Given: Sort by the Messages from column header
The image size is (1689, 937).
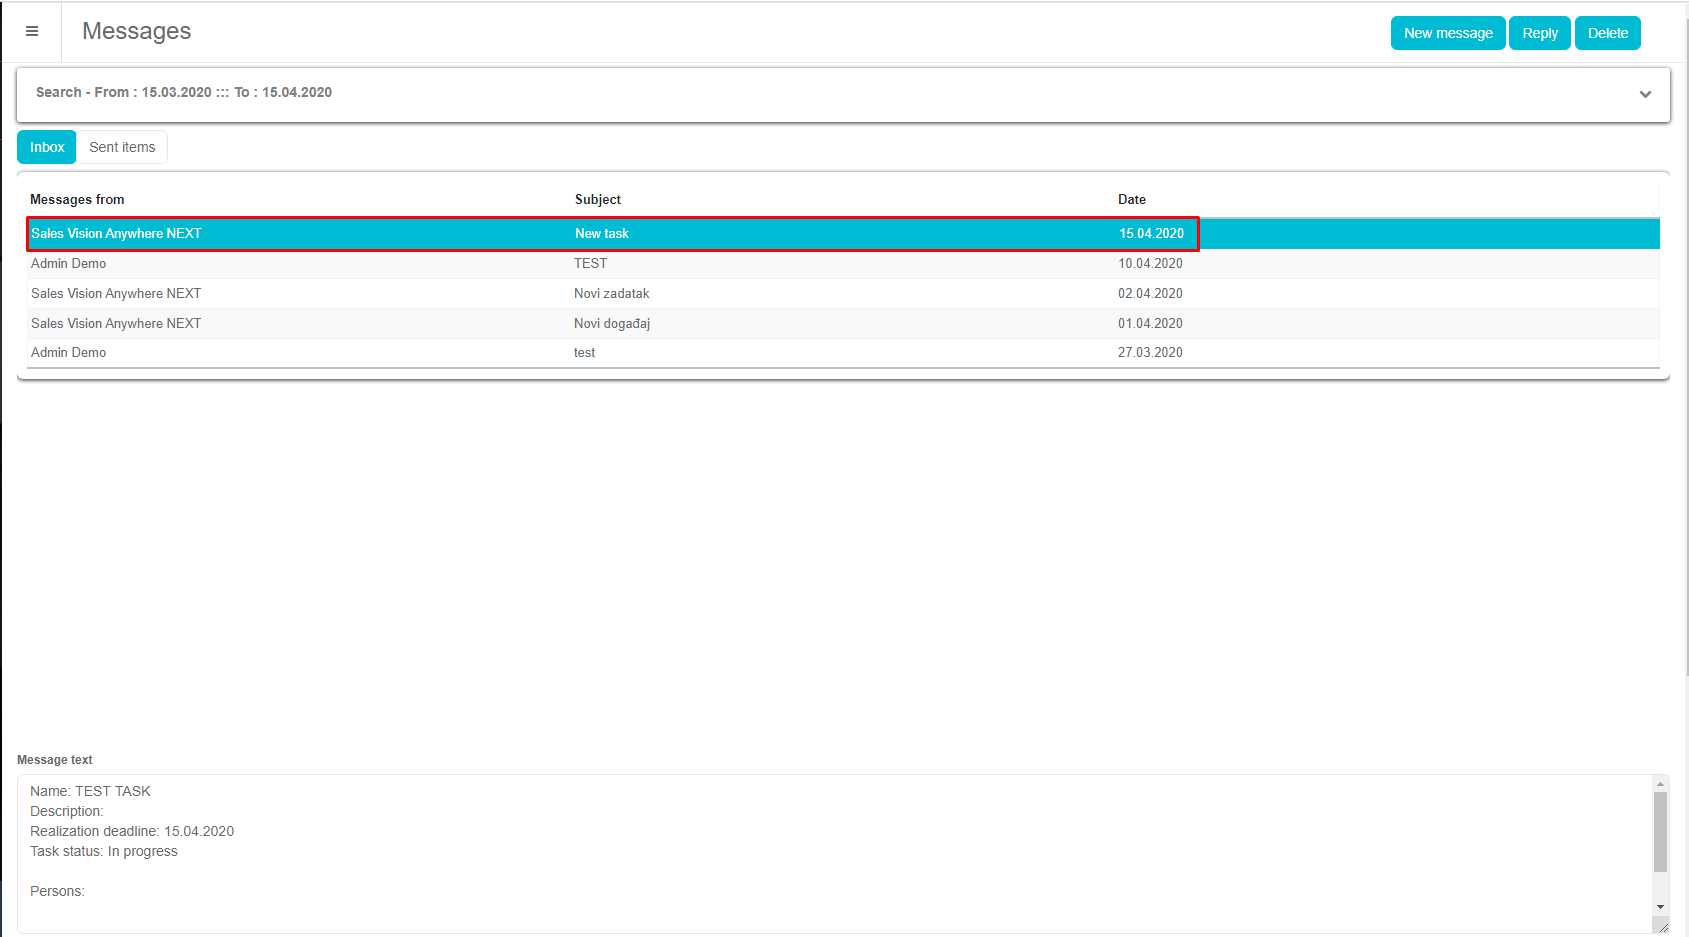Looking at the screenshot, I should coord(77,200).
